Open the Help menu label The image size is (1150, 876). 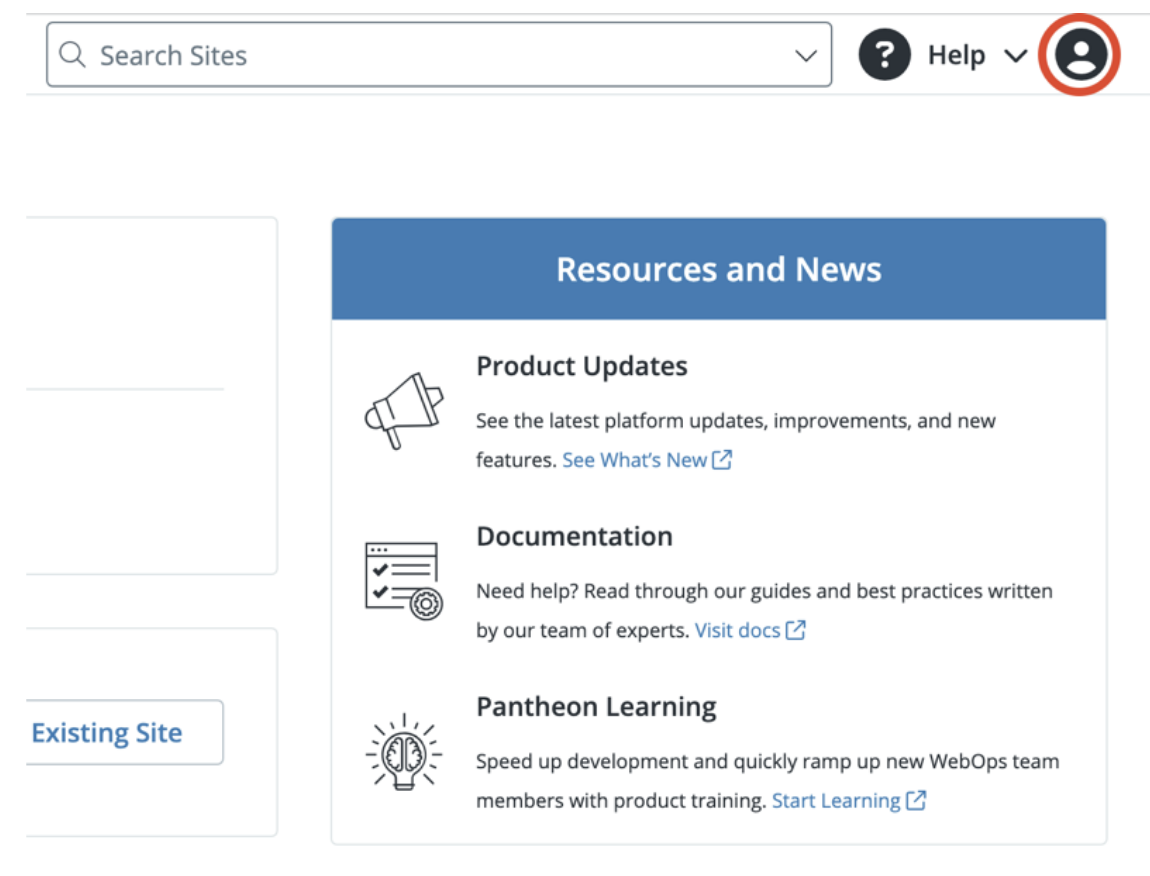[956, 56]
